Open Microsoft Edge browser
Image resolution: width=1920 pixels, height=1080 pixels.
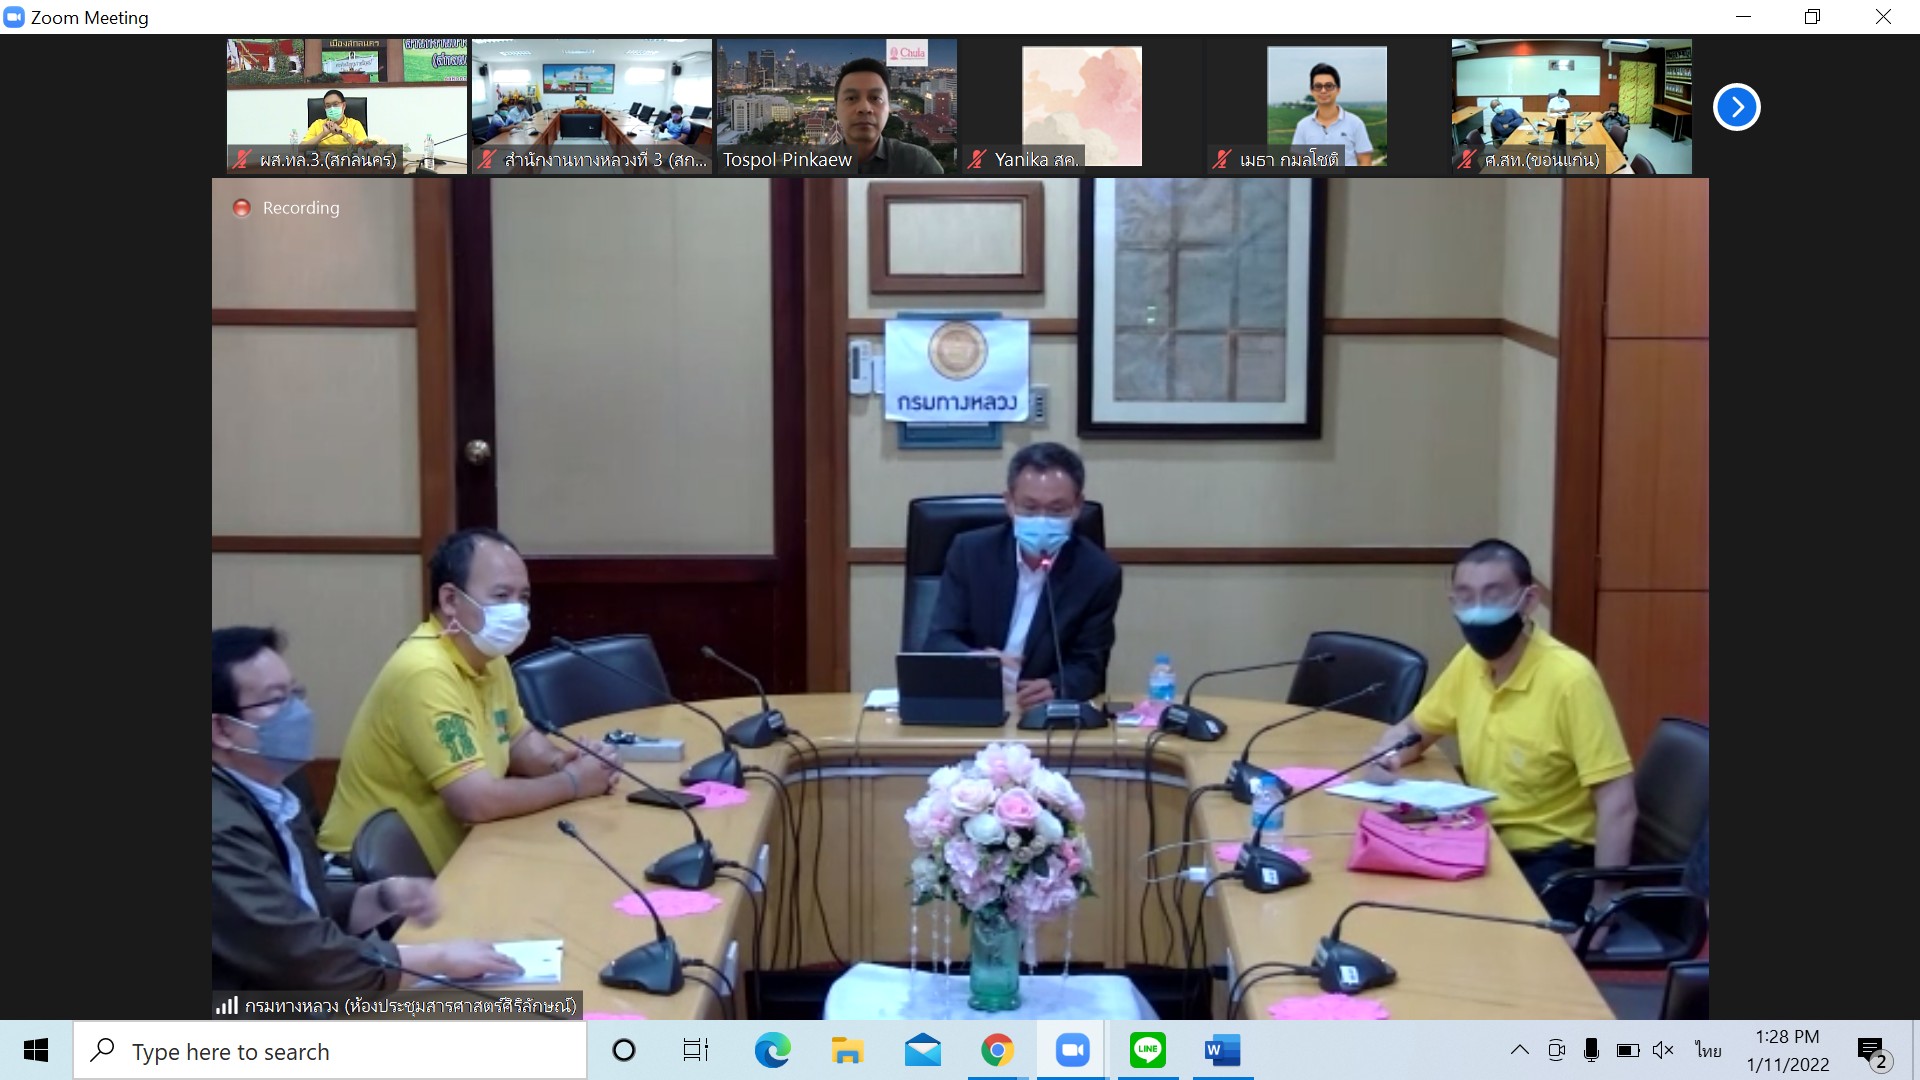click(772, 1050)
